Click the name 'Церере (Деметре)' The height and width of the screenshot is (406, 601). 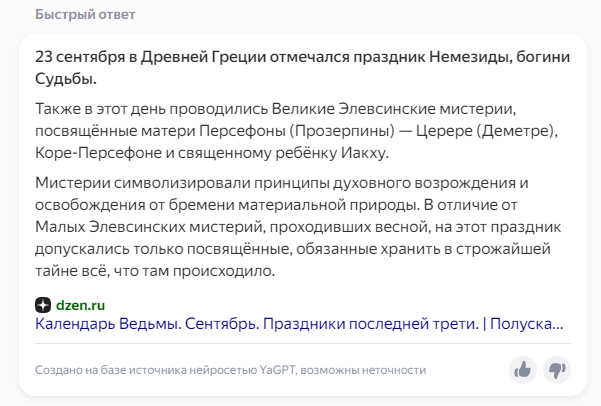pos(485,131)
